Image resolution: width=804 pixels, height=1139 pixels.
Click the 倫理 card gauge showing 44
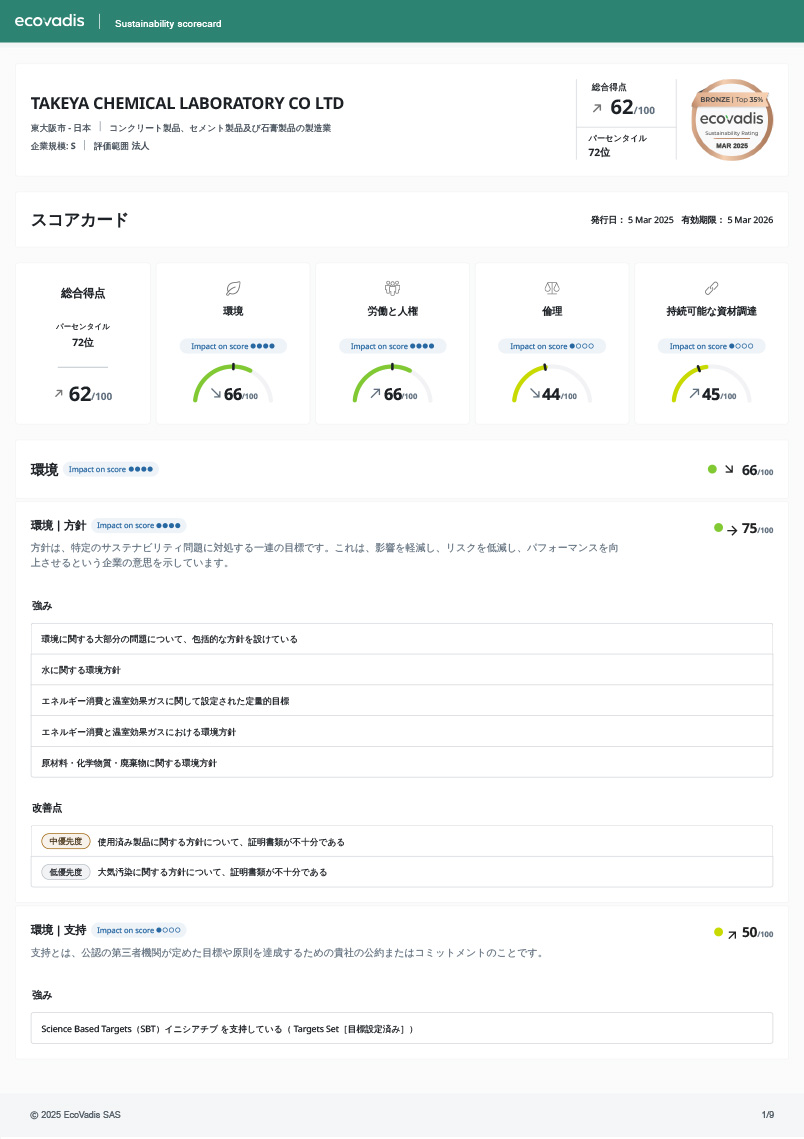tap(552, 384)
